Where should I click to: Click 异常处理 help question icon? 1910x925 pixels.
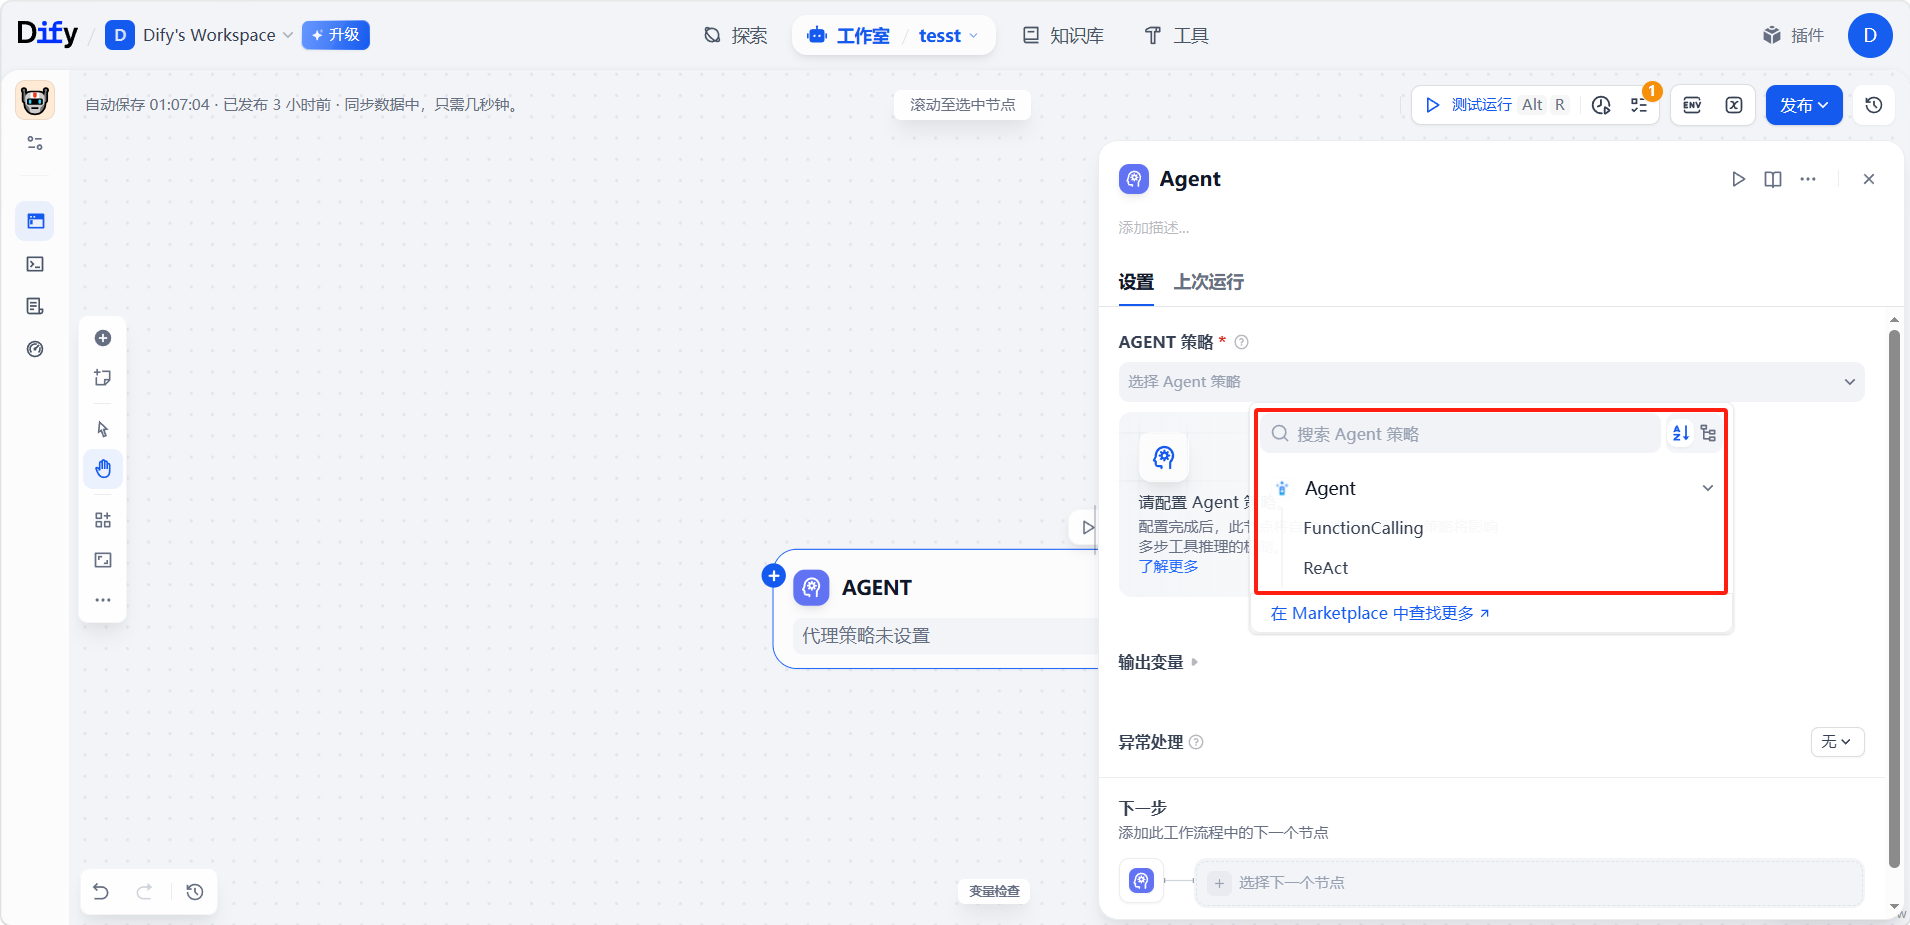pos(1196,742)
